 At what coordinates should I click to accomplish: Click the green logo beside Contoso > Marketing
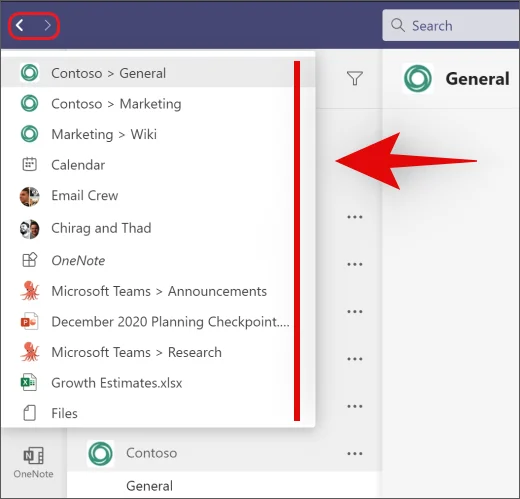click(x=29, y=103)
